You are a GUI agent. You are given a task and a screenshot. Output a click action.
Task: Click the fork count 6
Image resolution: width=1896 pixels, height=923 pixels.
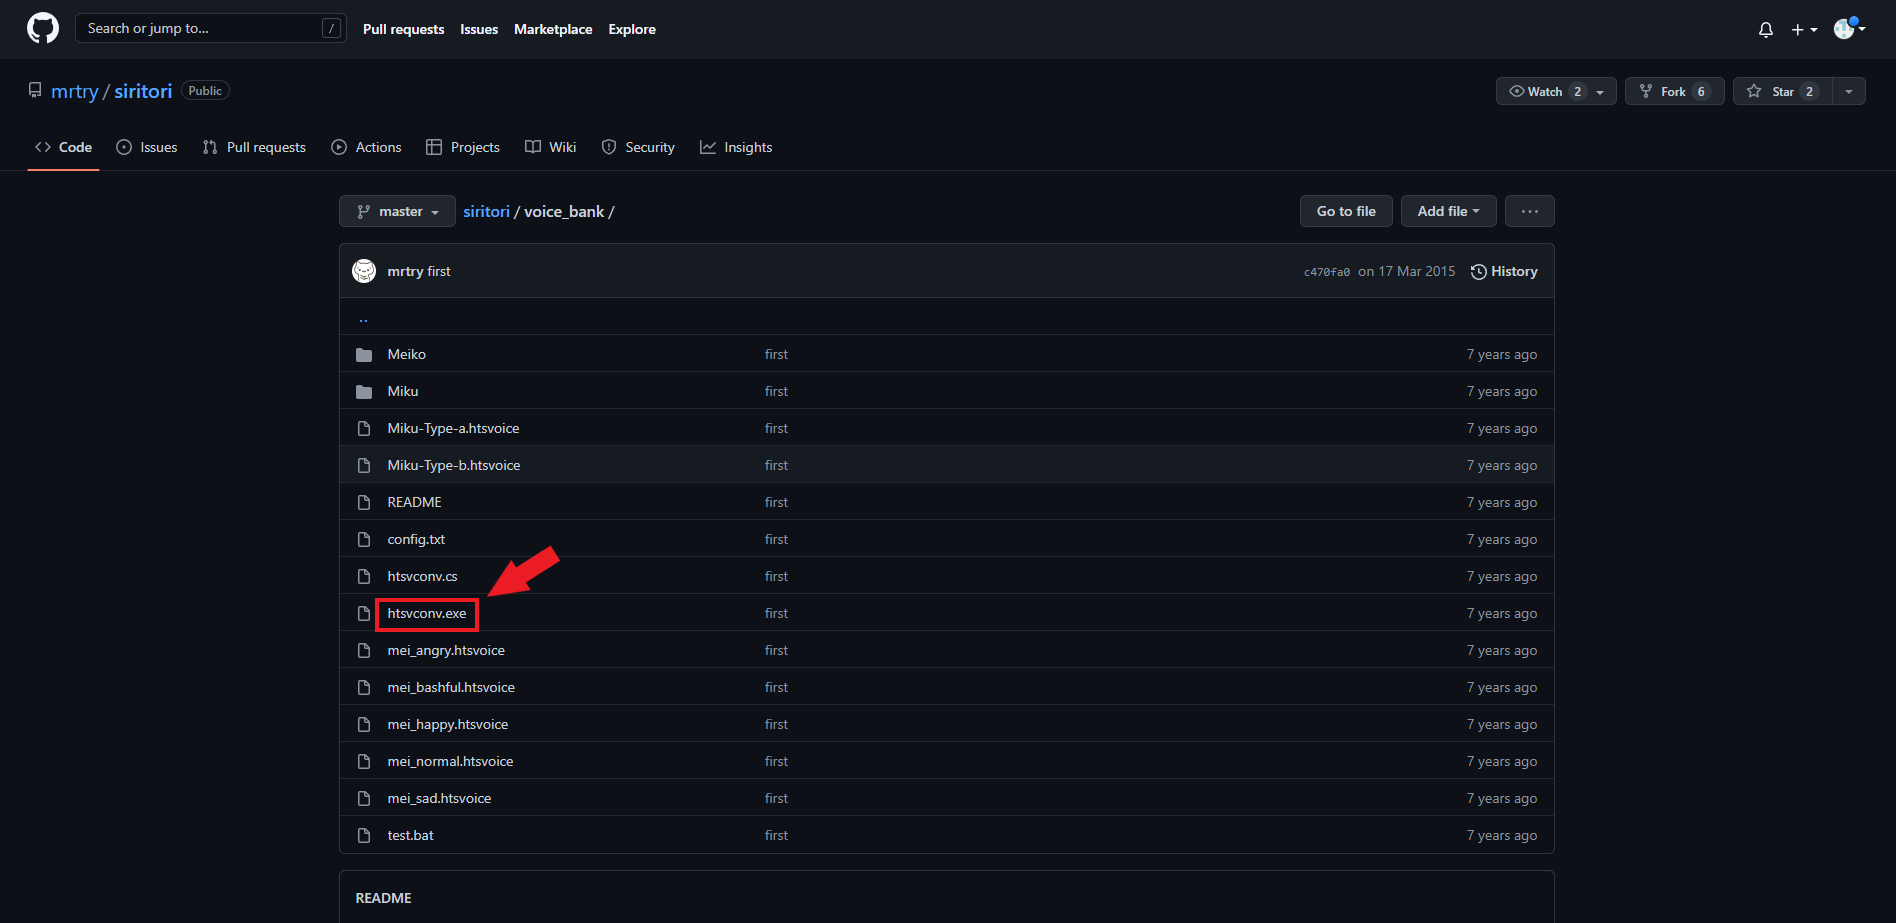coord(1701,91)
